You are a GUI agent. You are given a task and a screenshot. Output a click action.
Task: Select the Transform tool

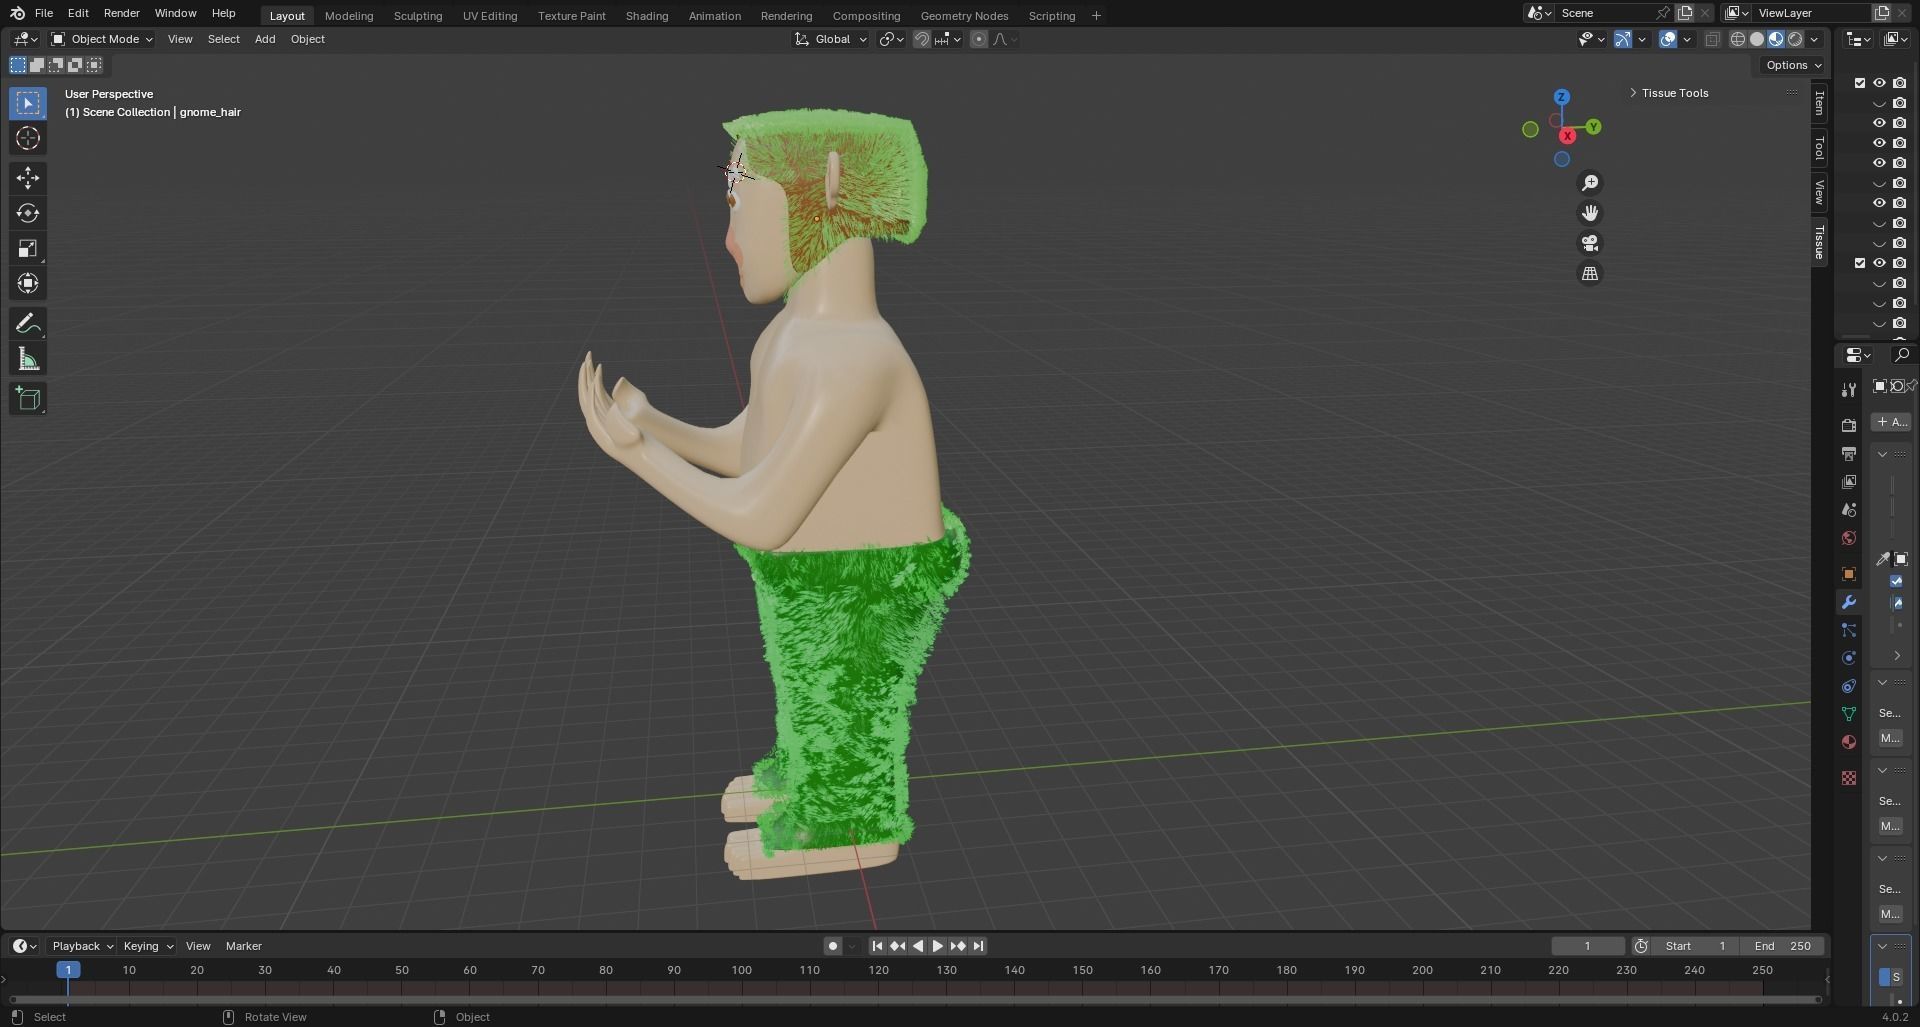click(x=28, y=283)
